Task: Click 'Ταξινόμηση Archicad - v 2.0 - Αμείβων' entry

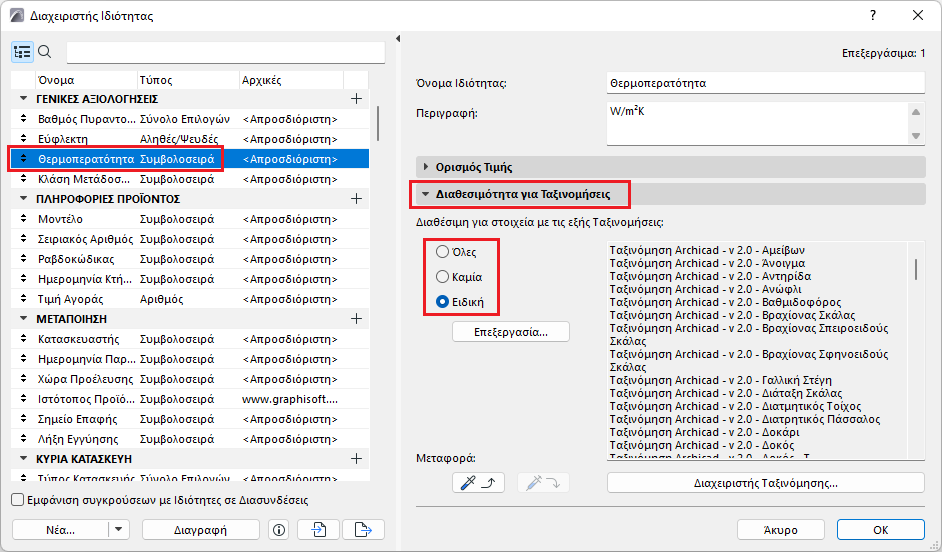Action: pyautogui.click(x=707, y=250)
